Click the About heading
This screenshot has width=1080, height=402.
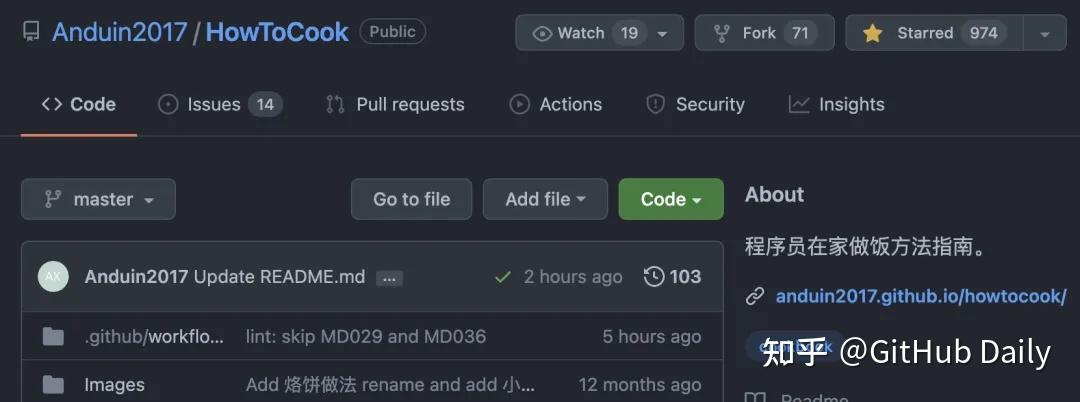[774, 195]
